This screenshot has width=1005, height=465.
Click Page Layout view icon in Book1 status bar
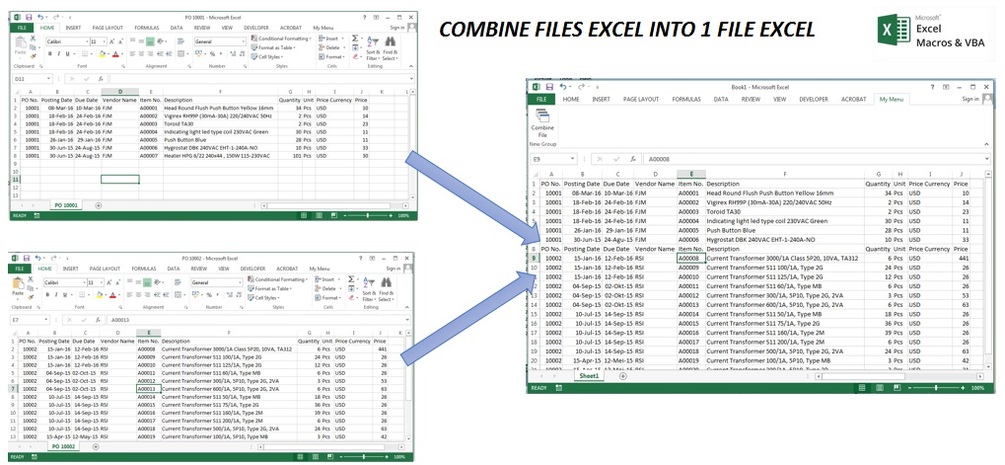[x=879, y=388]
